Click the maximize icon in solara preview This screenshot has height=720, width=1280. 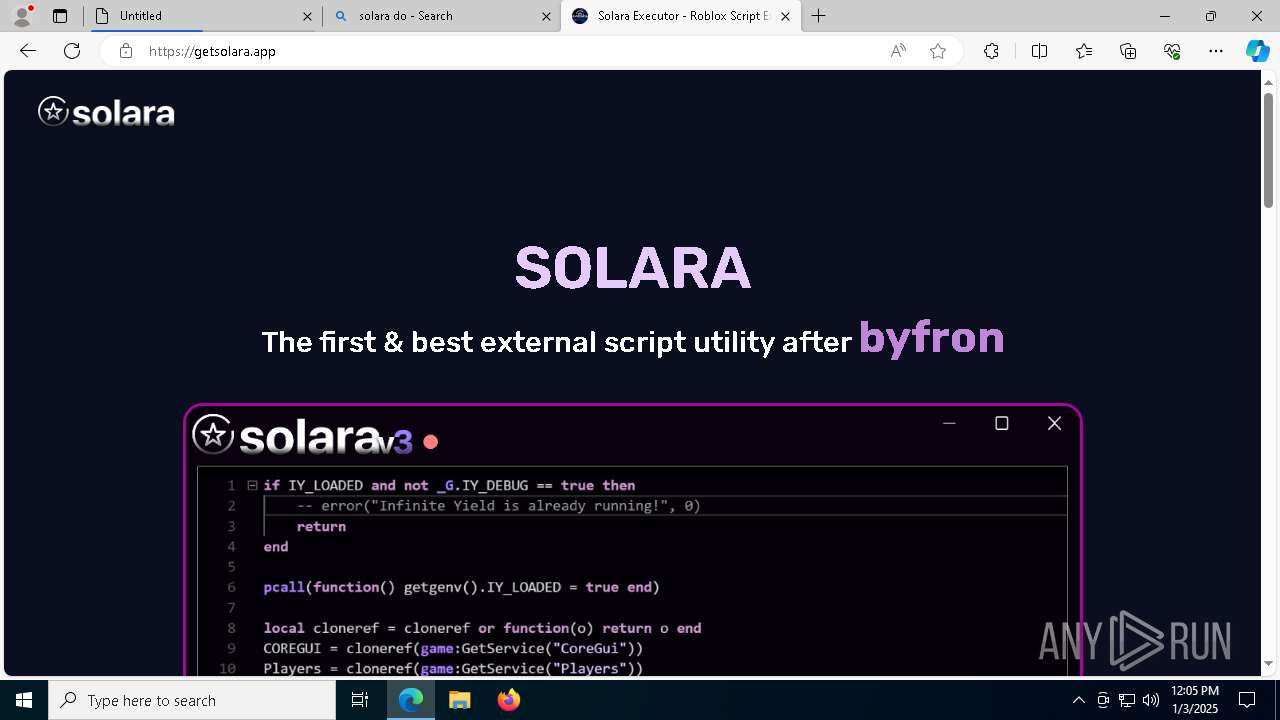pyautogui.click(x=1001, y=424)
